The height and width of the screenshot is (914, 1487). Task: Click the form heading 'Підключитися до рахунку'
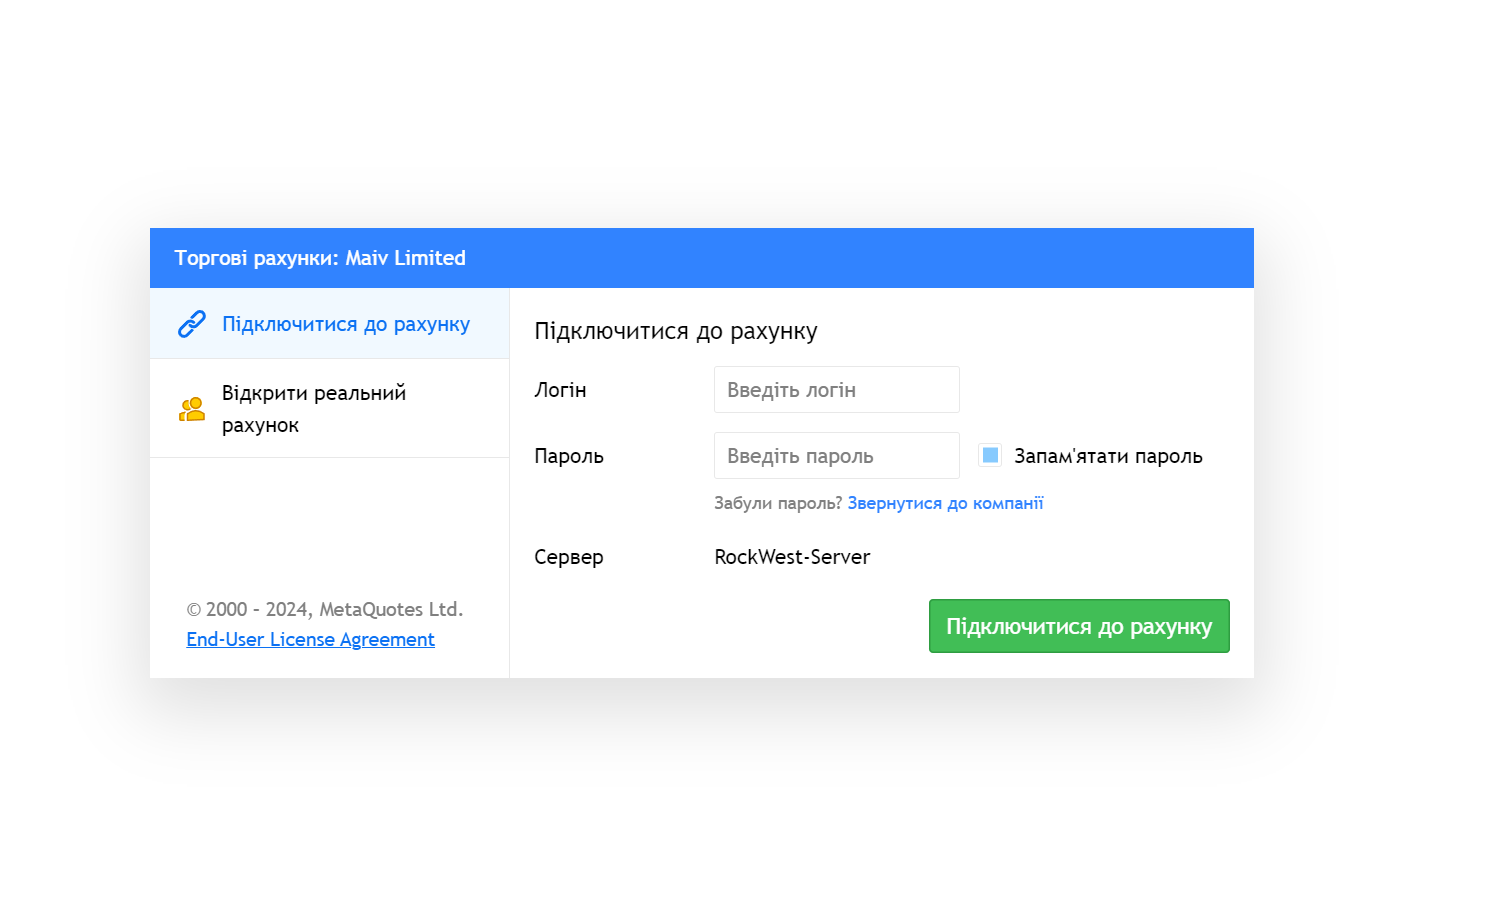click(x=676, y=331)
